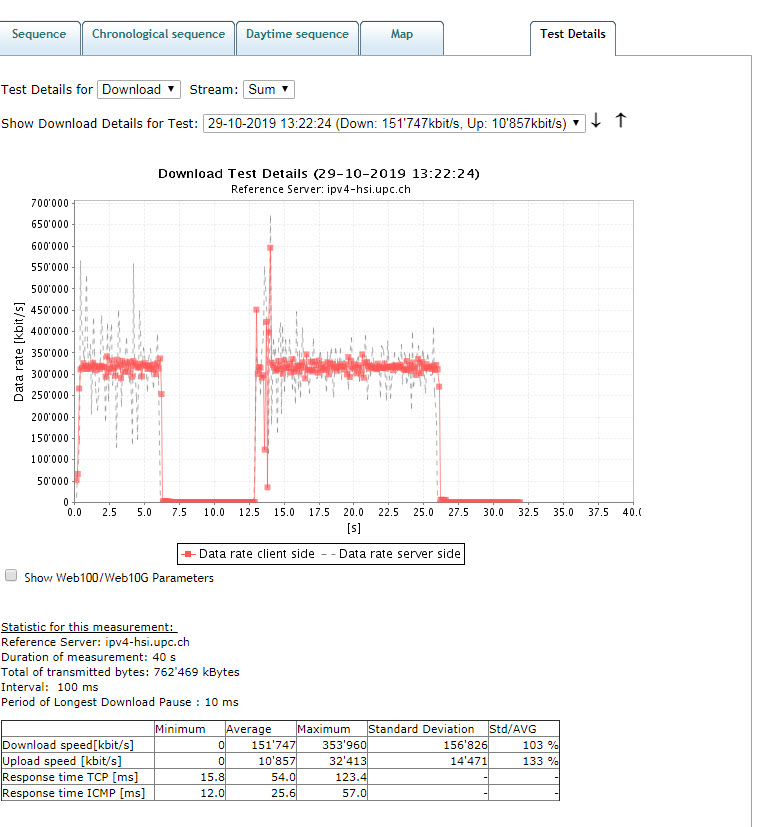Click the up arrow next to test selector
This screenshot has width=762, height=827.
620,121
